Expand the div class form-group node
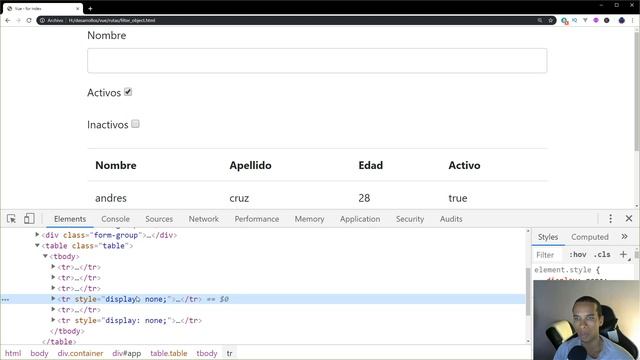Image resolution: width=640 pixels, height=360 pixels. tap(37, 235)
